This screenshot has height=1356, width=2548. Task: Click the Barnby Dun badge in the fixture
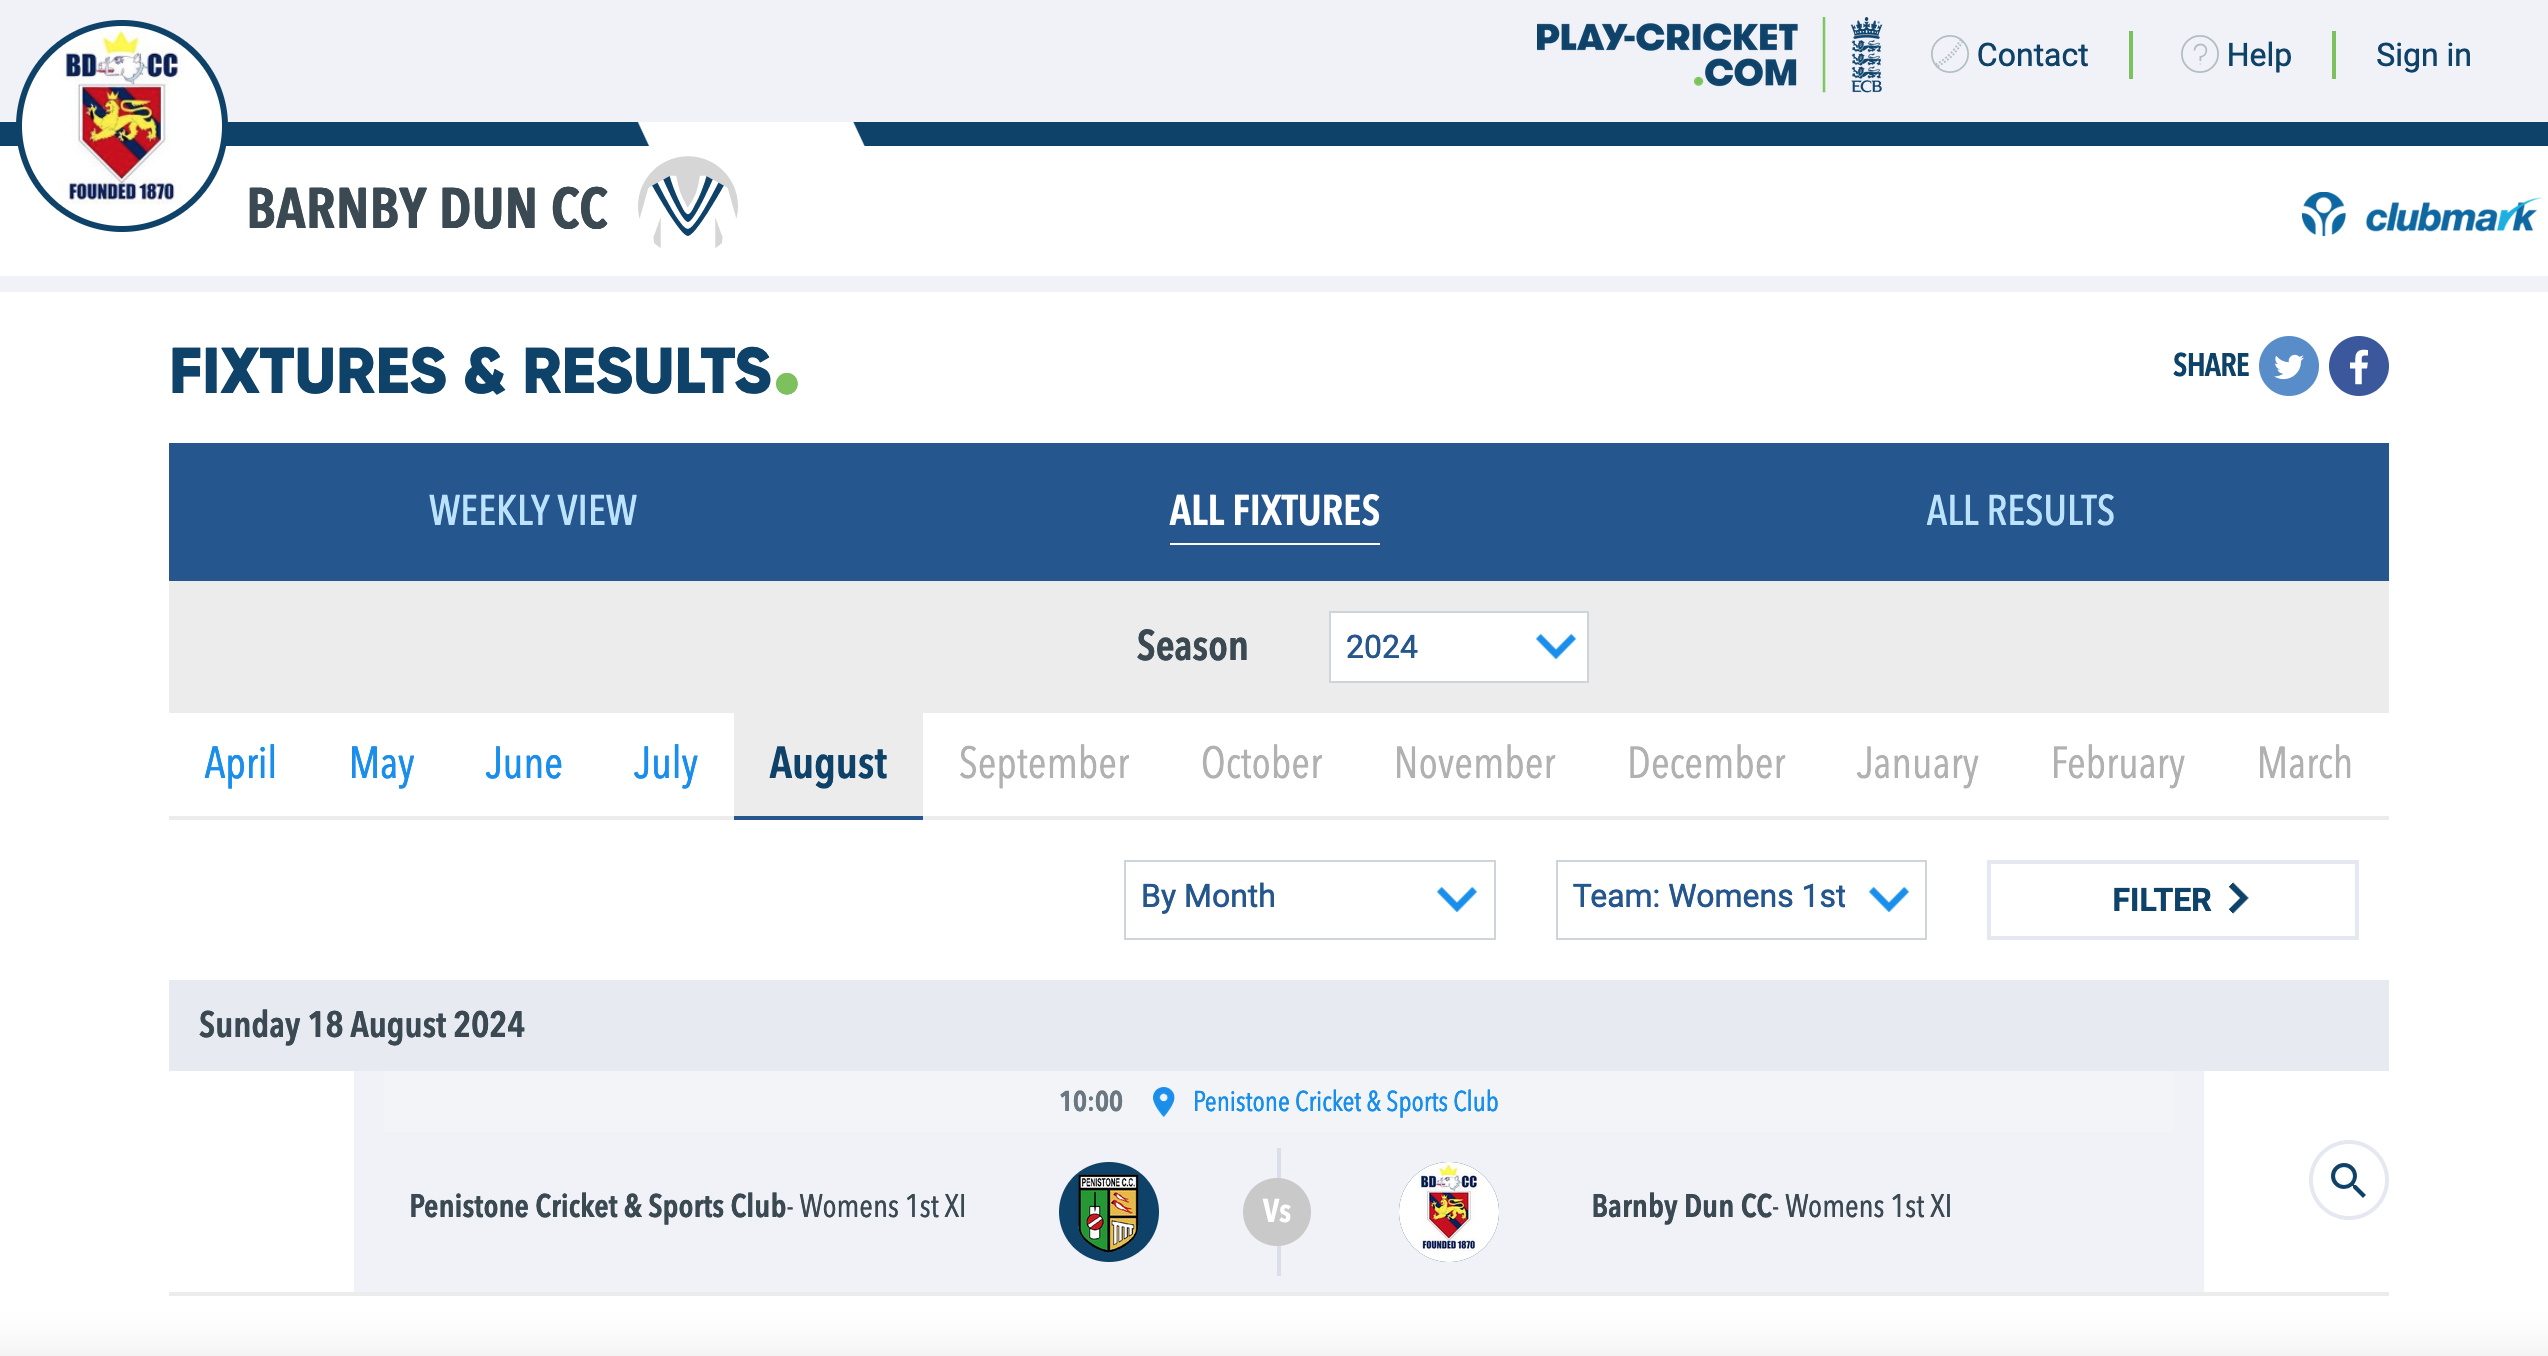click(1448, 1211)
